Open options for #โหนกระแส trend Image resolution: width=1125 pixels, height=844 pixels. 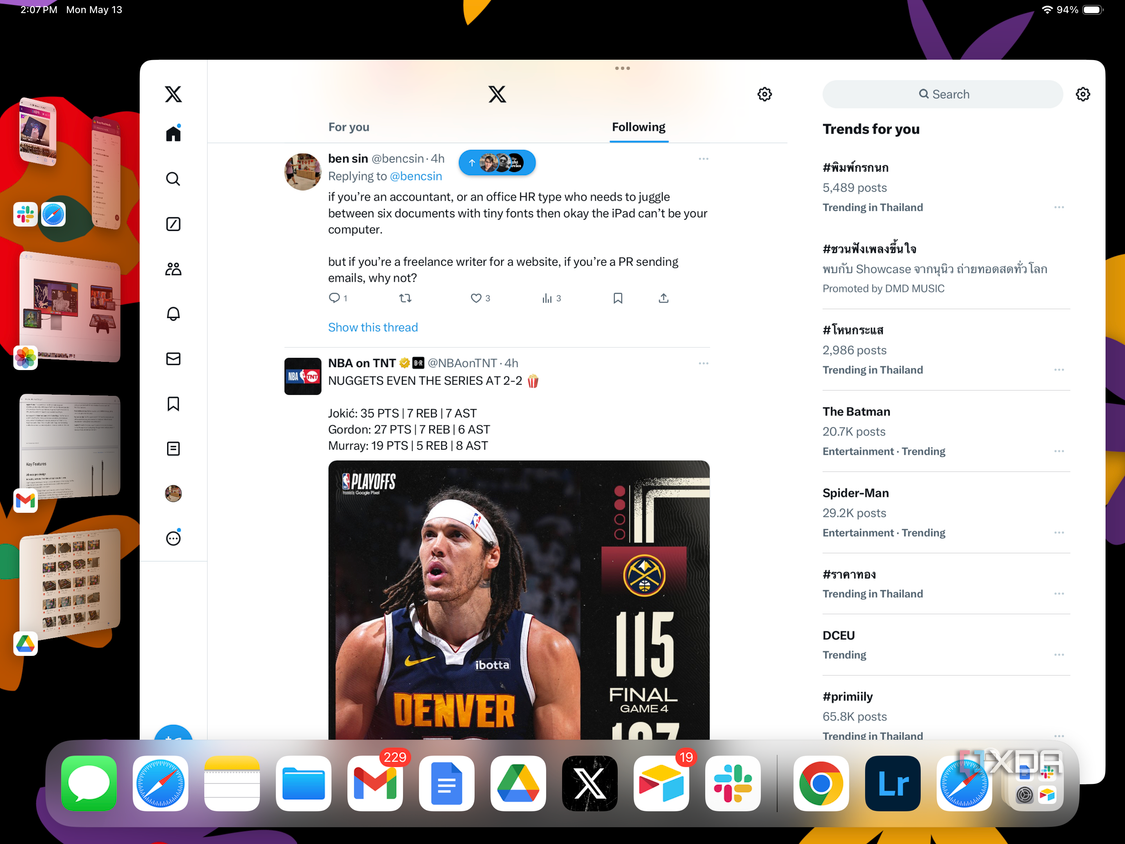[1059, 370]
